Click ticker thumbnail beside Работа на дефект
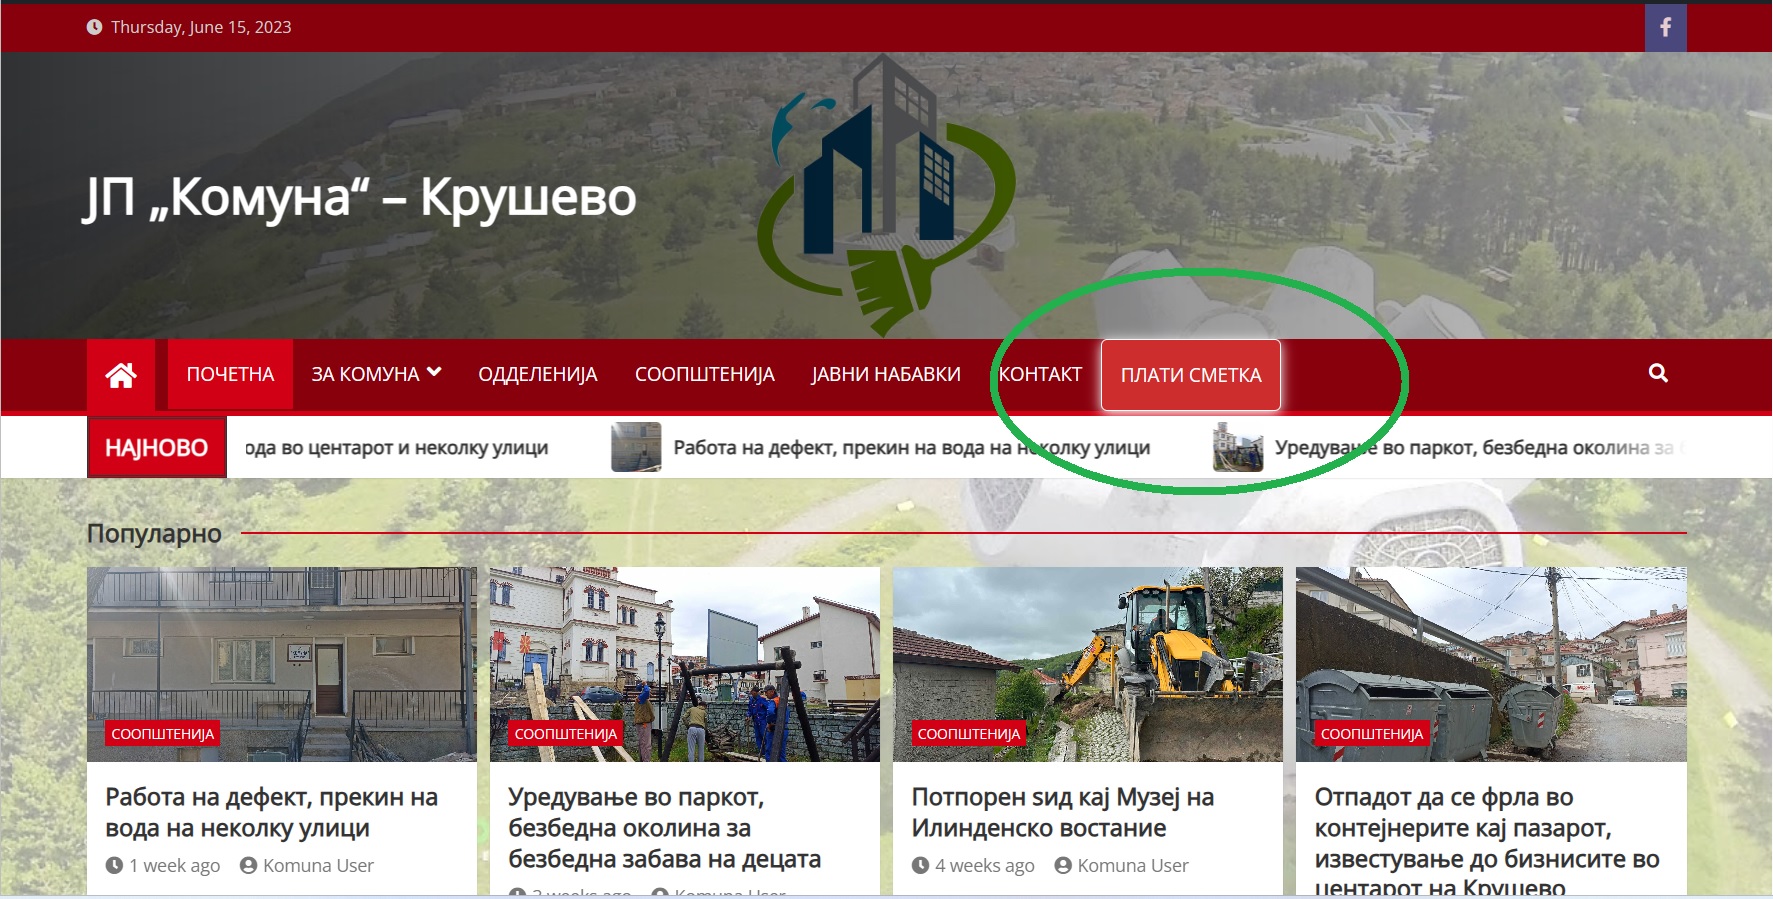The width and height of the screenshot is (1773, 899). tap(636, 447)
